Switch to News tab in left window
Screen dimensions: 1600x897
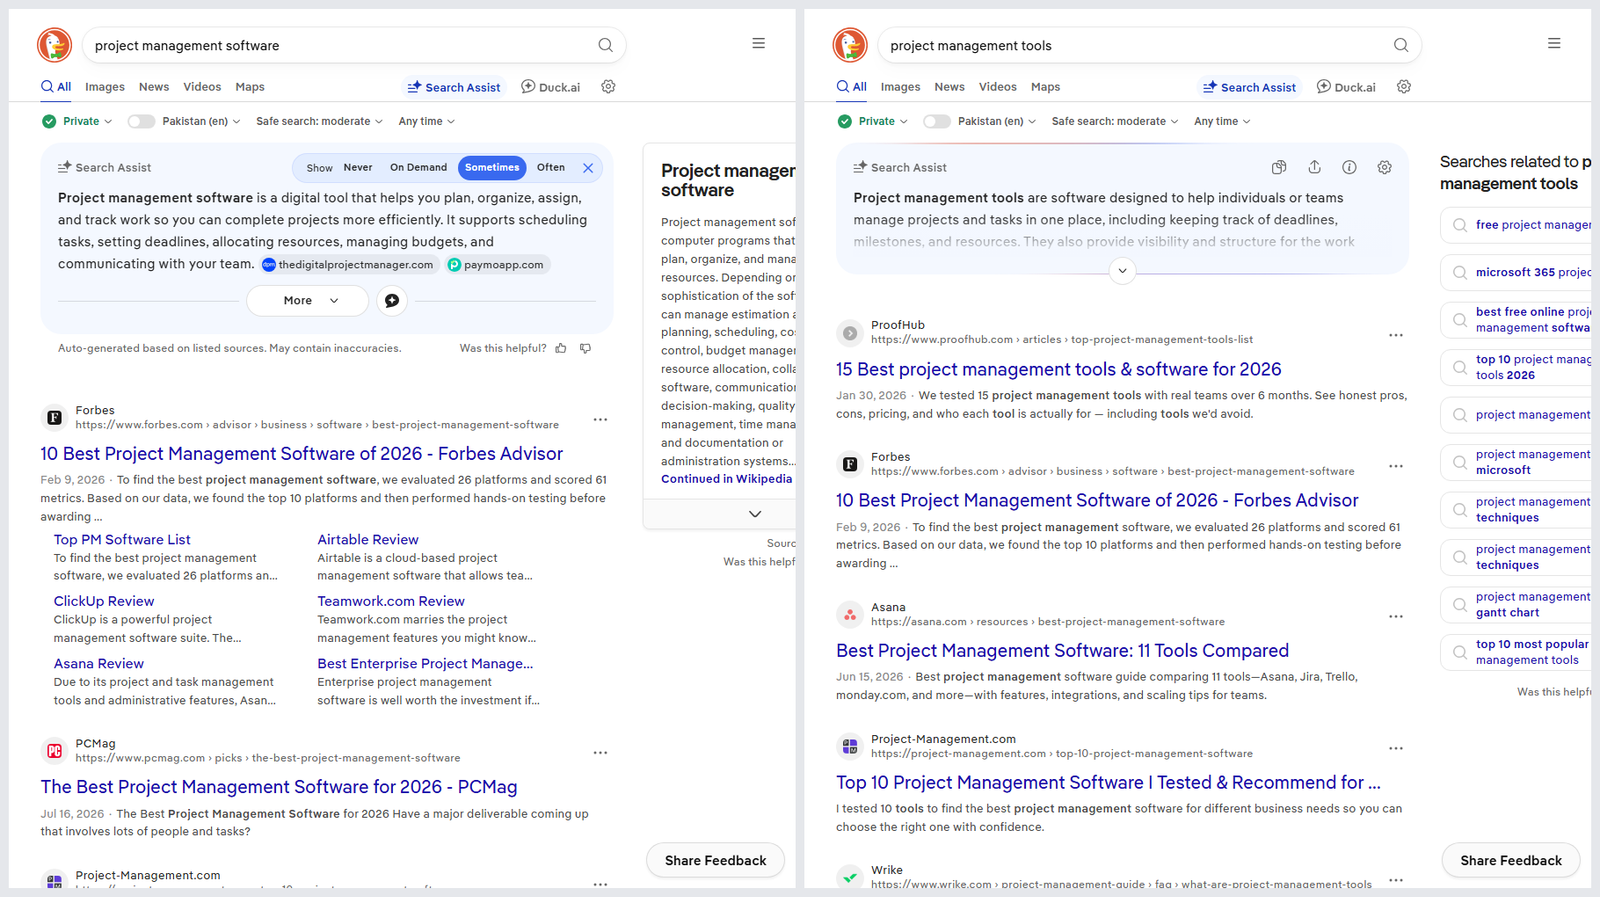(154, 87)
